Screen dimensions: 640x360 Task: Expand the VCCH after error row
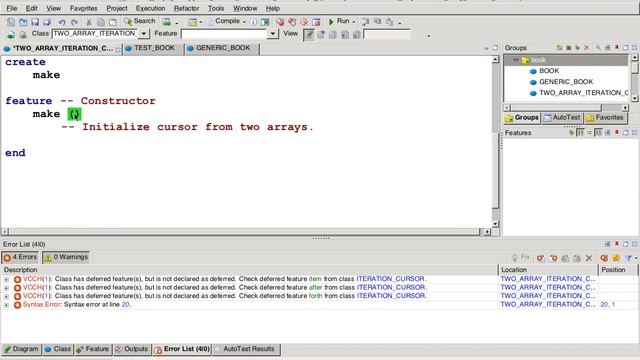pyautogui.click(x=6, y=288)
